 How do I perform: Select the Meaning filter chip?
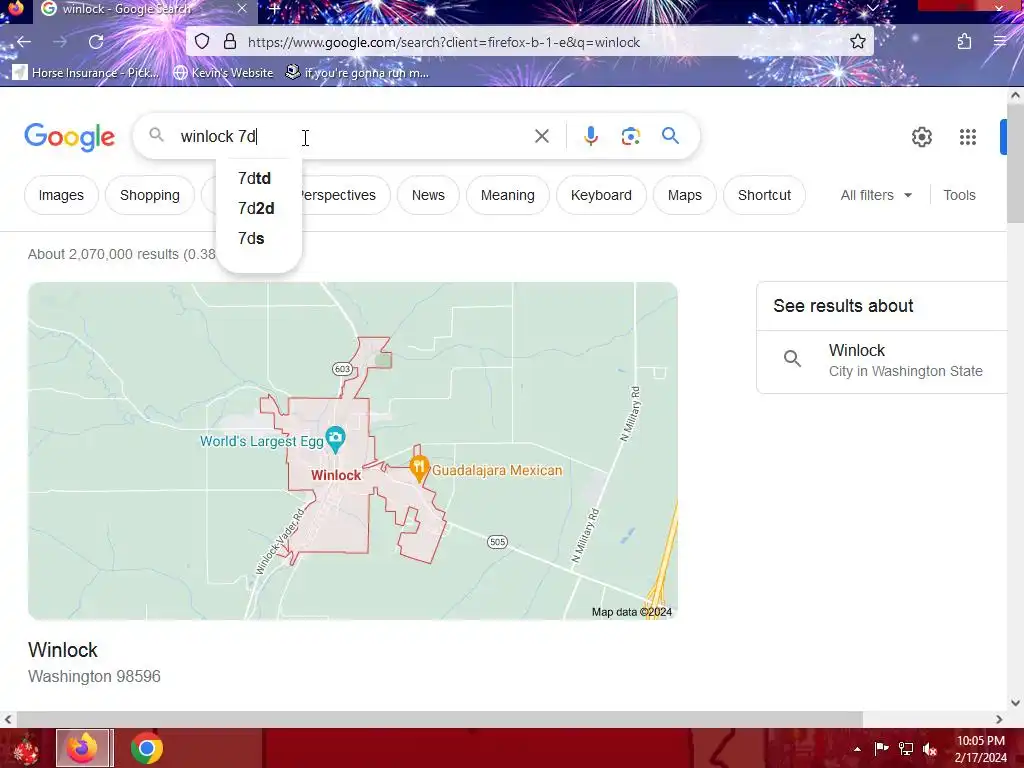click(507, 195)
